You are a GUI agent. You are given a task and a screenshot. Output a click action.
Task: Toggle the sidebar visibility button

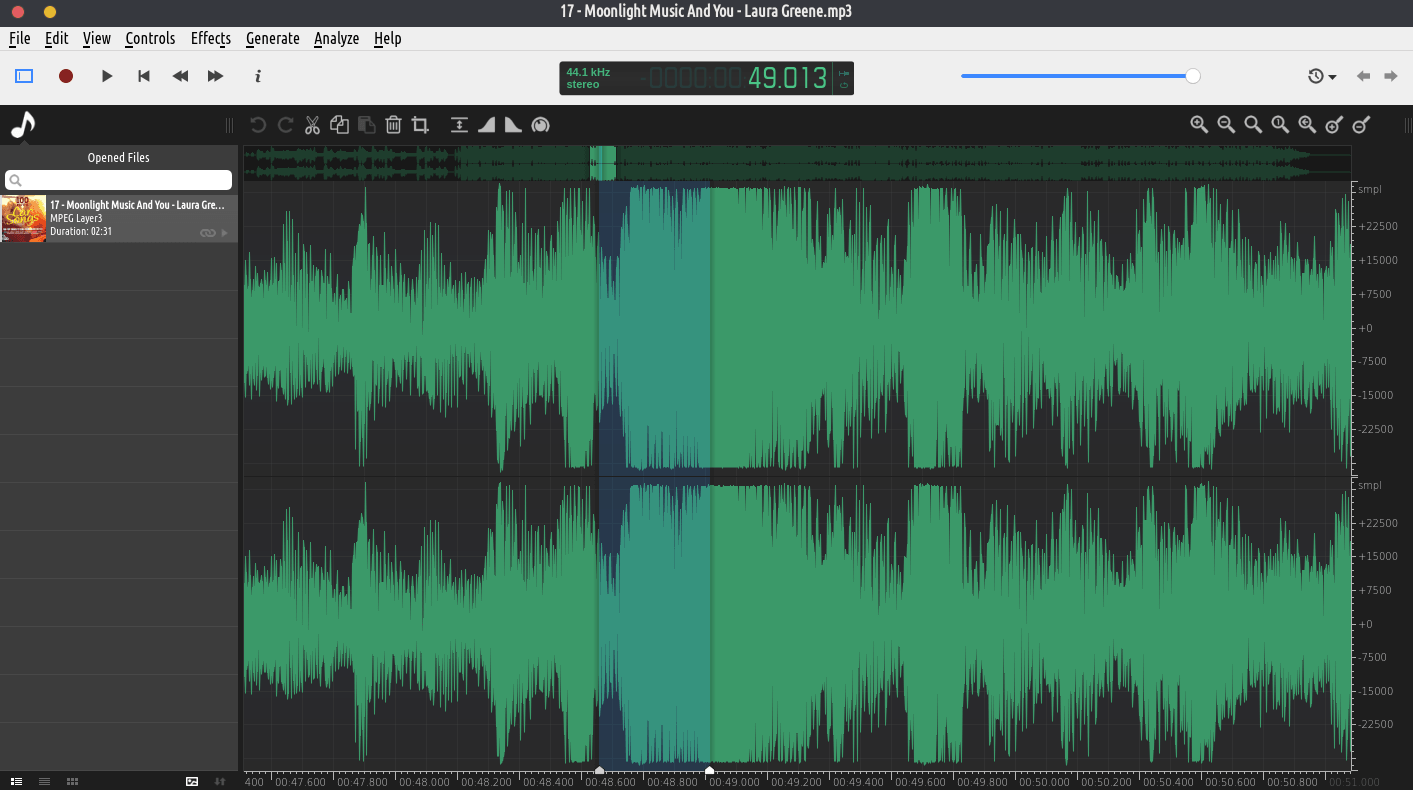click(24, 76)
